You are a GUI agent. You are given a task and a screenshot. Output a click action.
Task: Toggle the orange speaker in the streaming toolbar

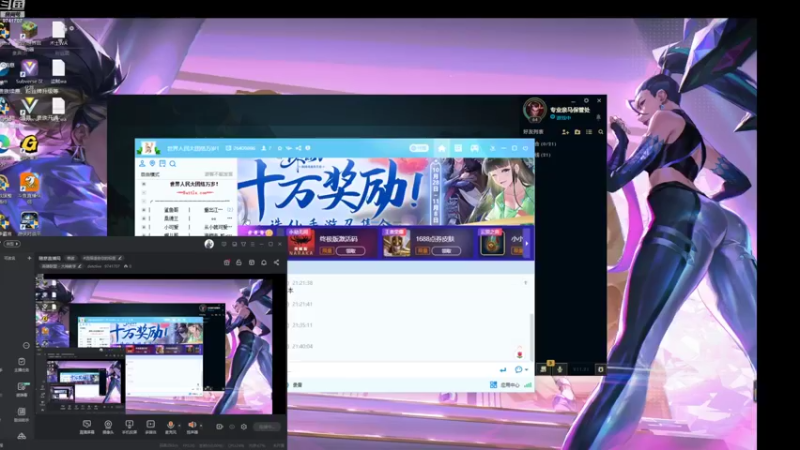[192, 424]
